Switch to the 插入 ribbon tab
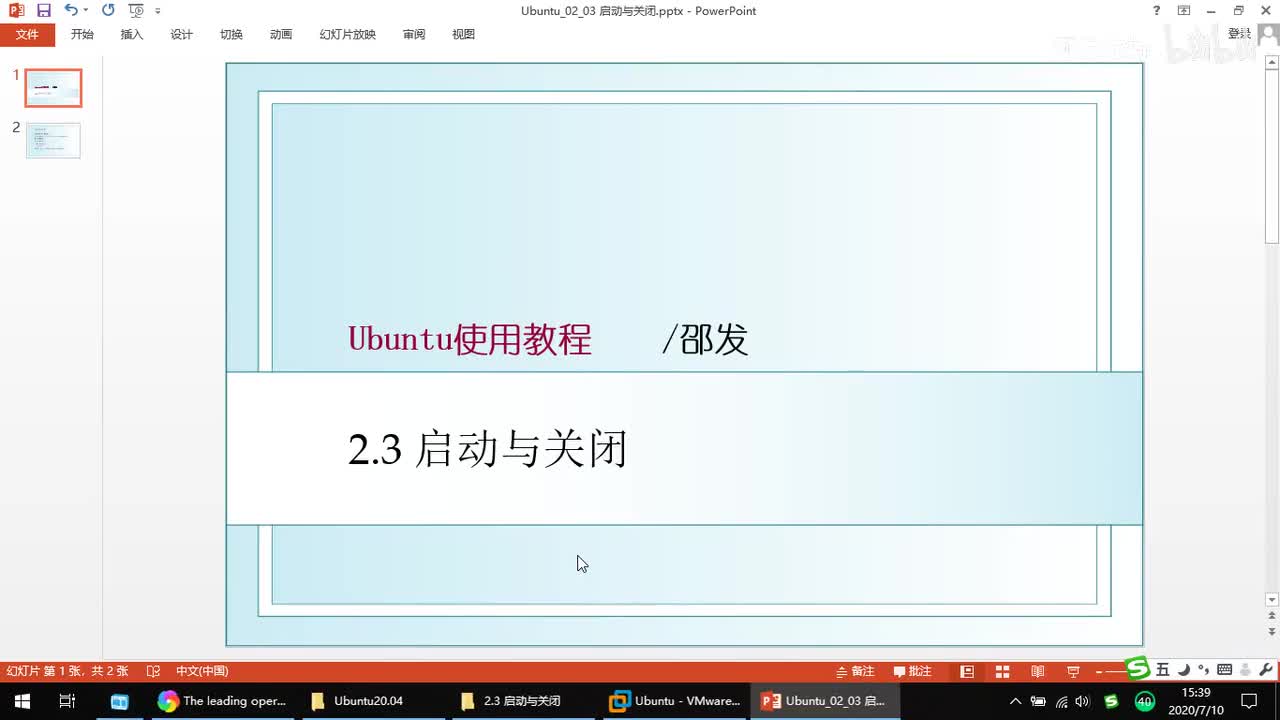1280x720 pixels. 132,34
